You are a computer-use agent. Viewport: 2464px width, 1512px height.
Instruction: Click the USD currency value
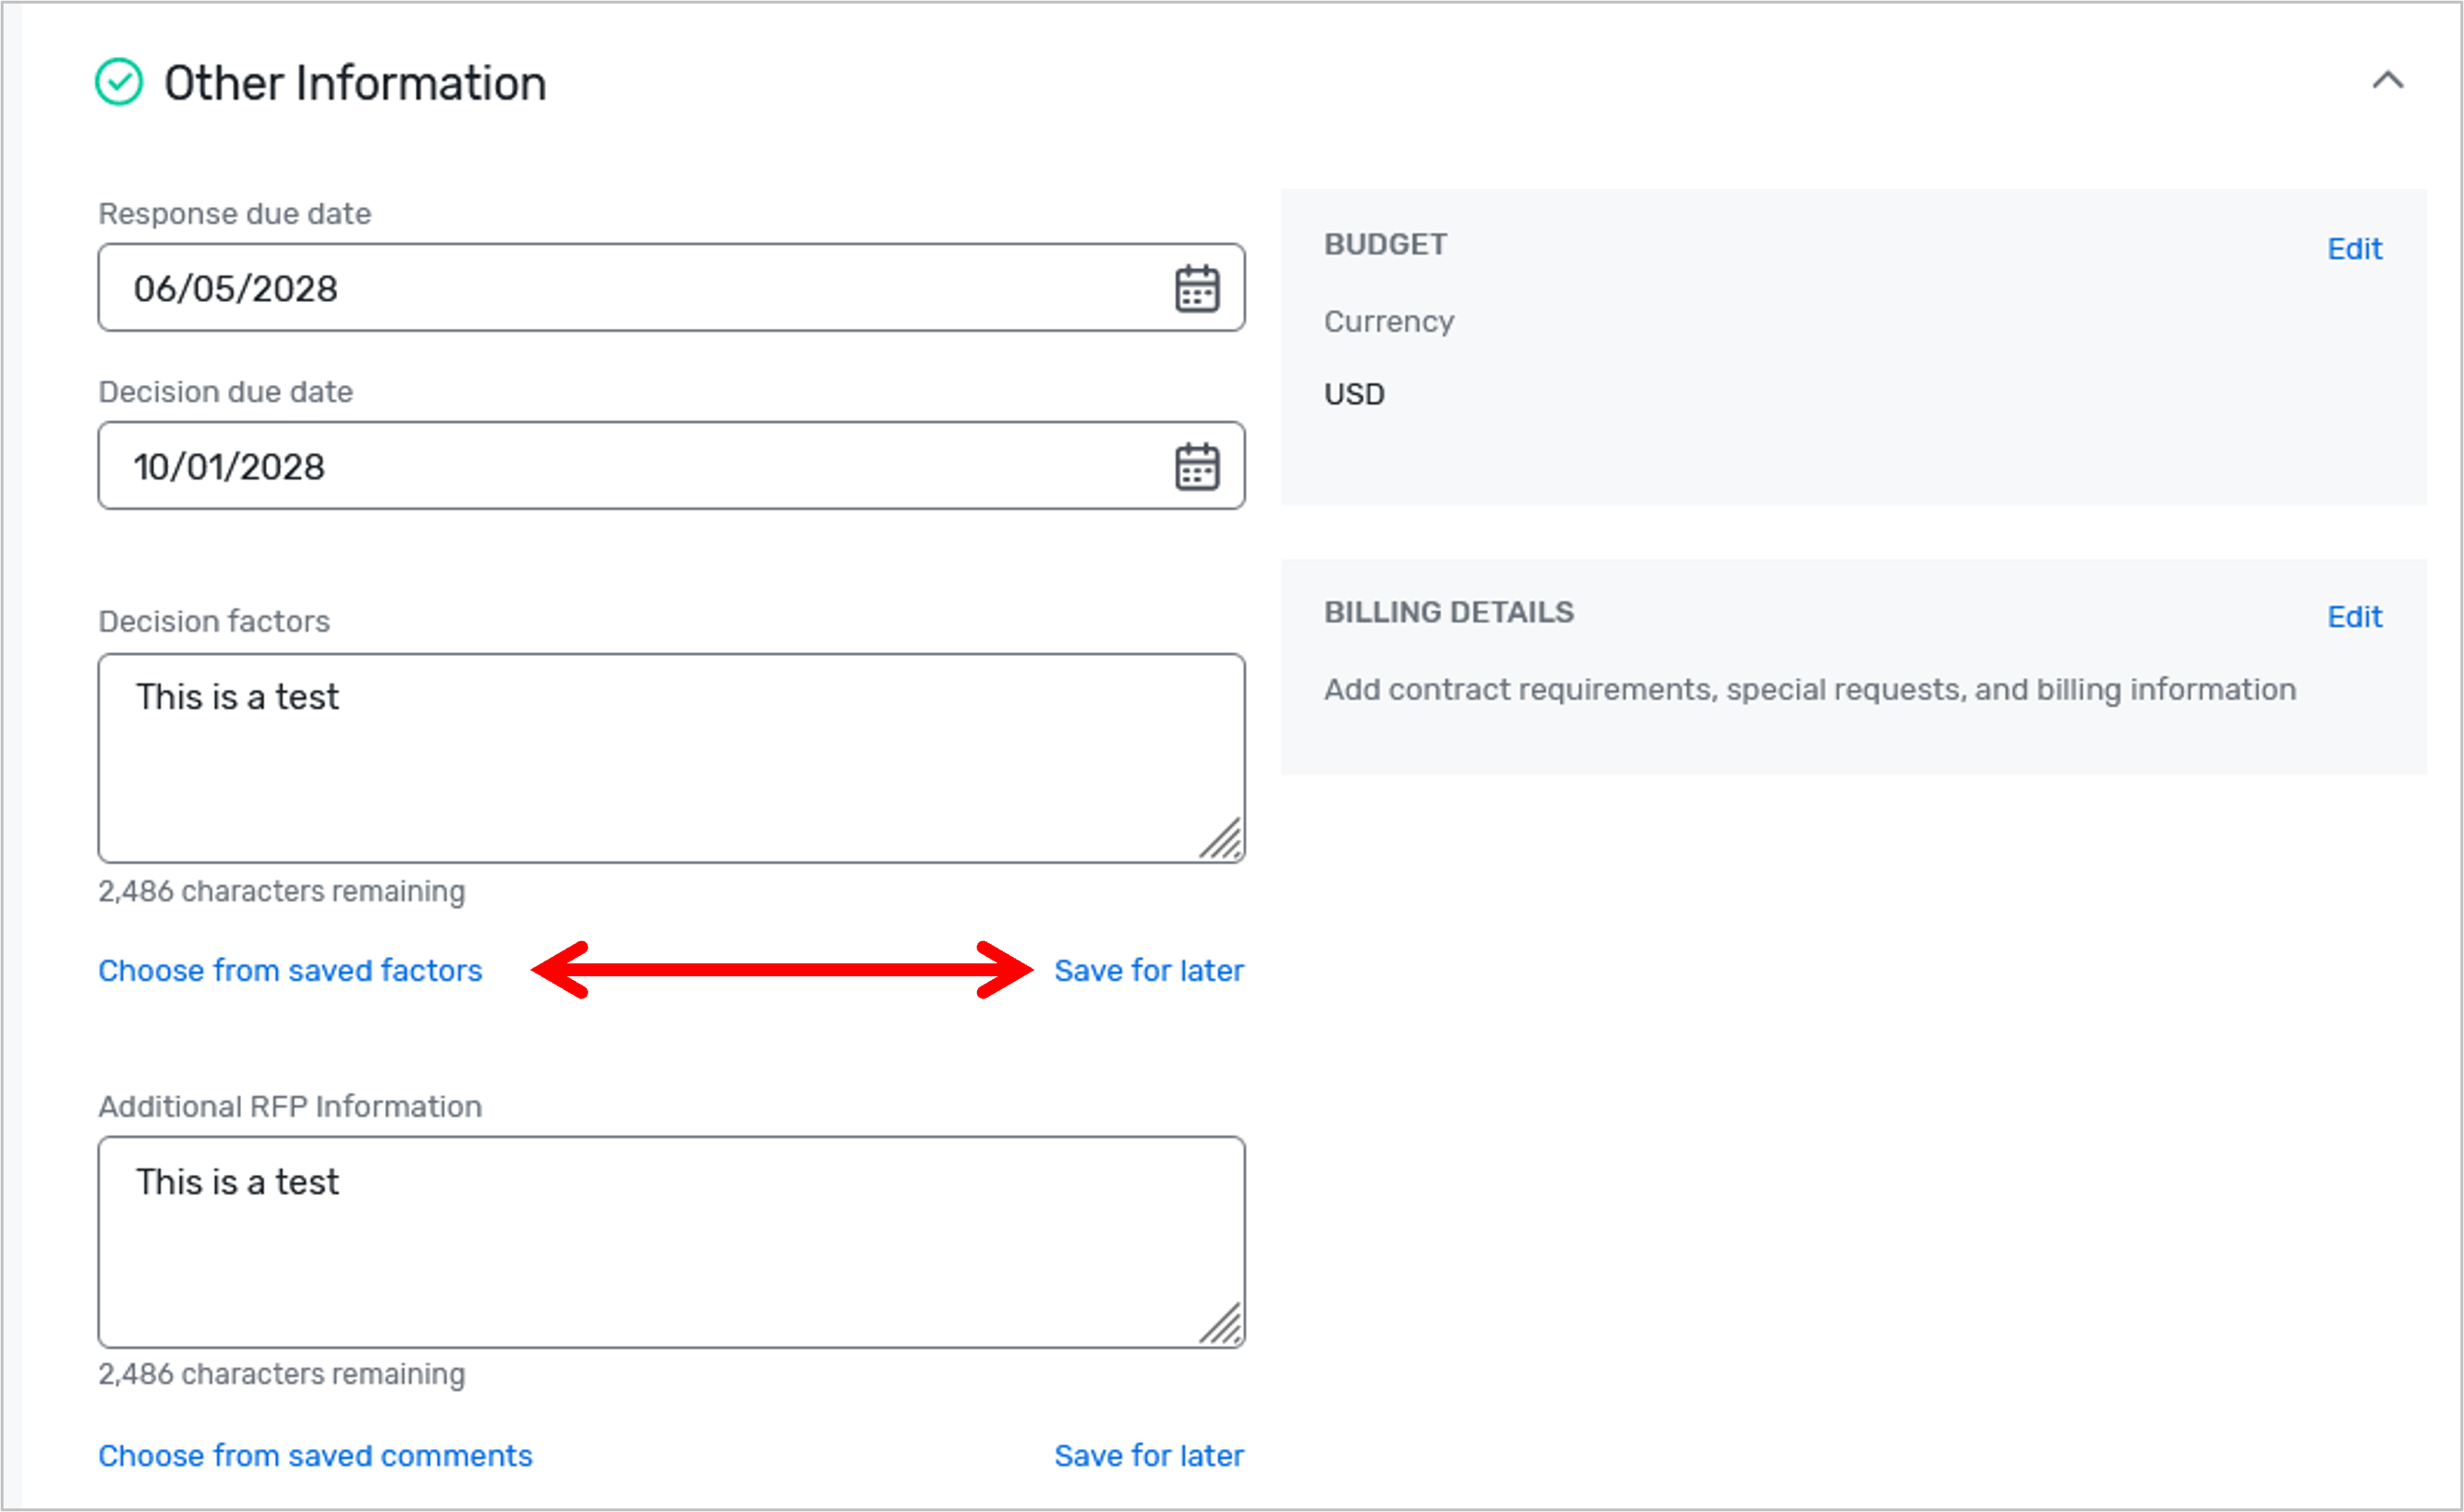pos(1354,395)
